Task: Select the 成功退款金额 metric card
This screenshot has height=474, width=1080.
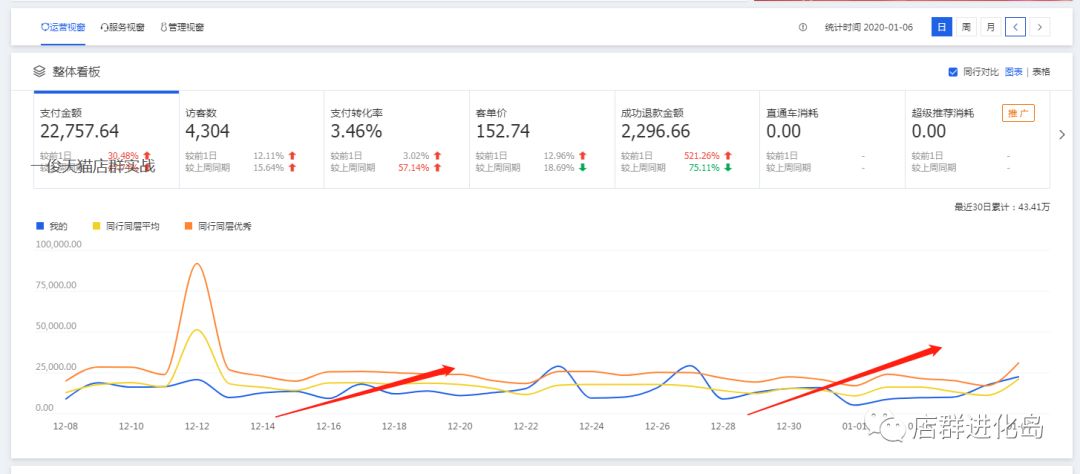Action: (x=687, y=140)
